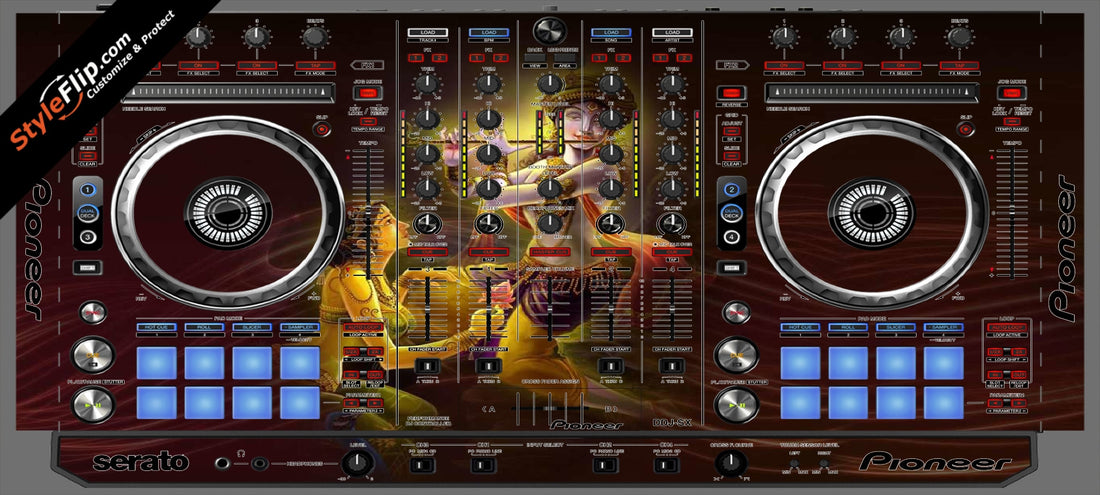Select HOT CUE pad mode on left deck
The width and height of the screenshot is (1100, 495).
156,328
